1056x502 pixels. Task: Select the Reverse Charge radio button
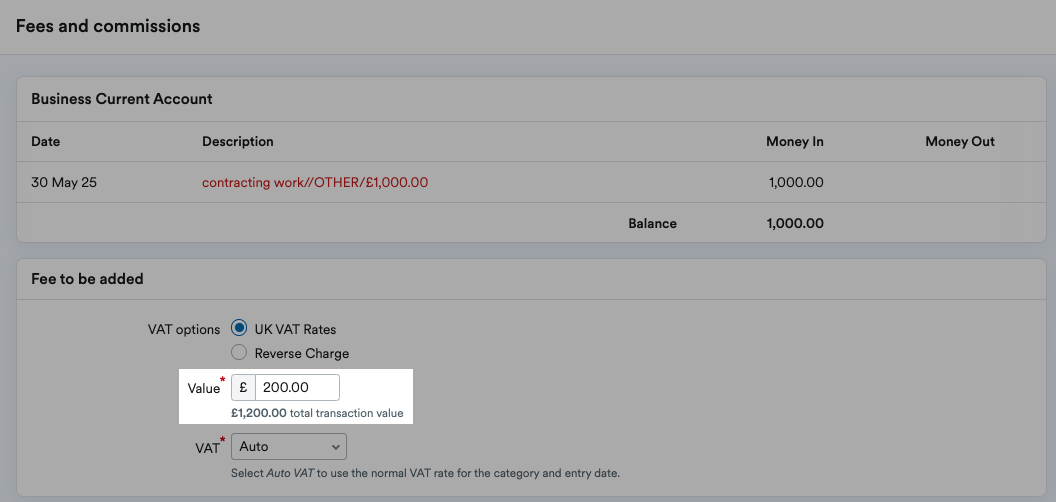239,352
